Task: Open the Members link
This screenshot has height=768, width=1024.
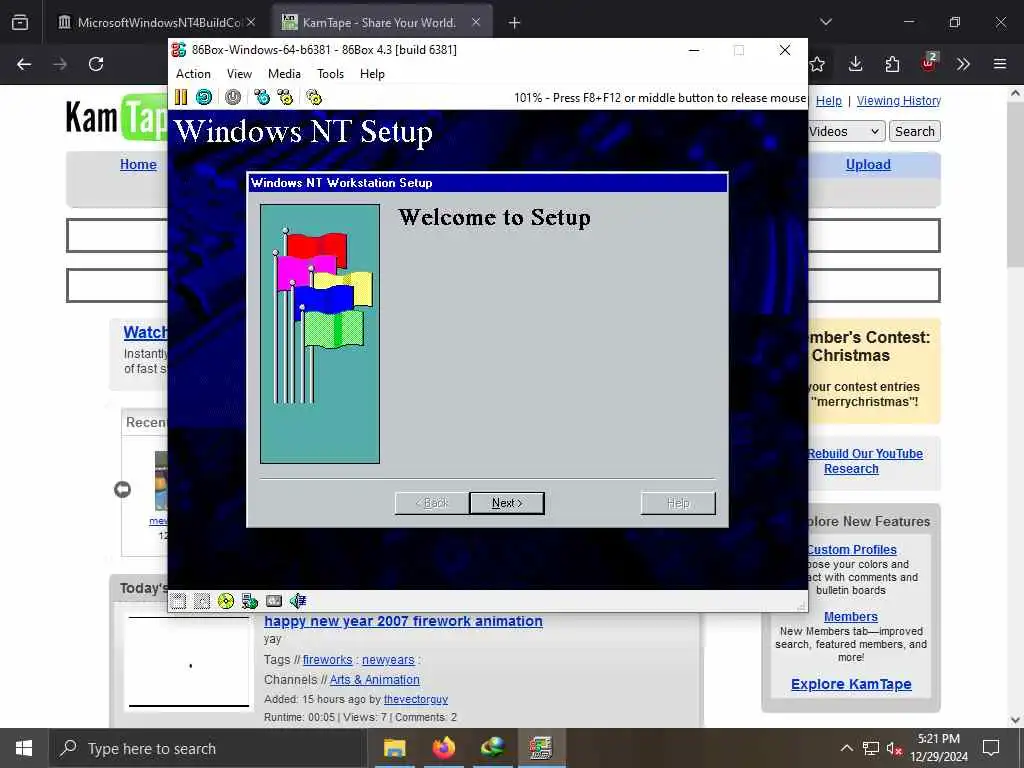Action: click(850, 616)
